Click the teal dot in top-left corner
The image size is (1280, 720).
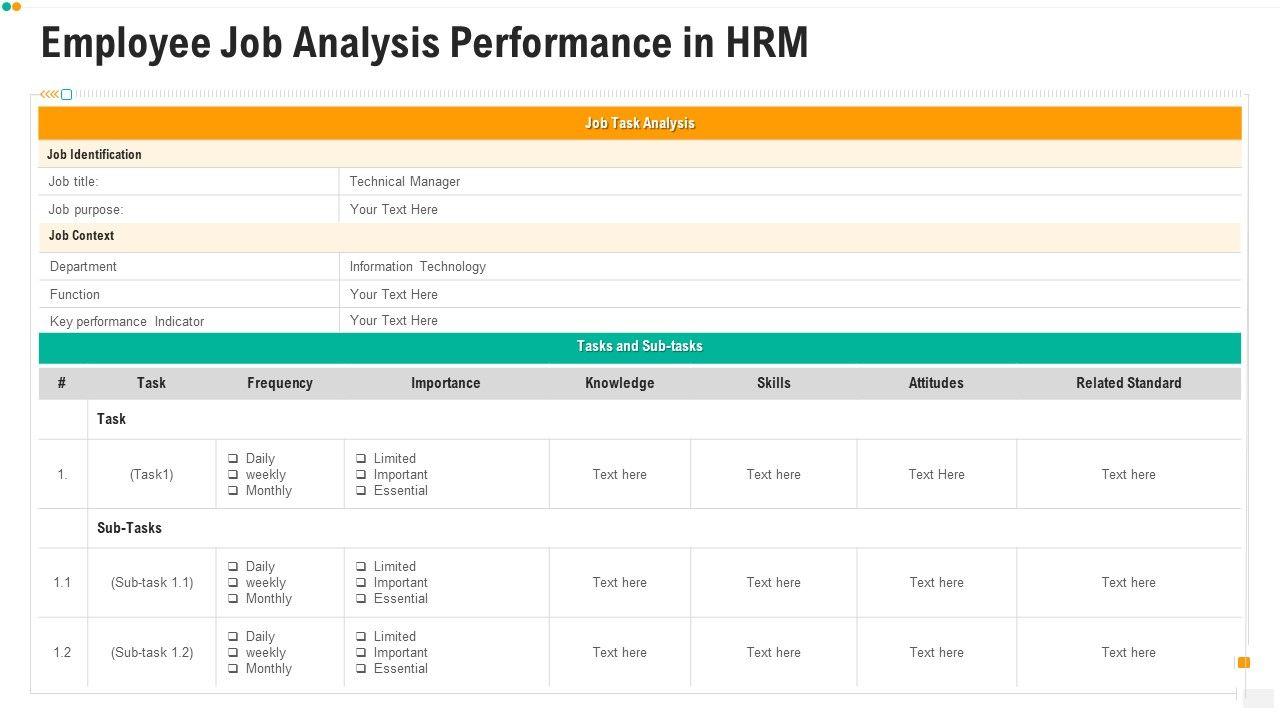(6, 7)
